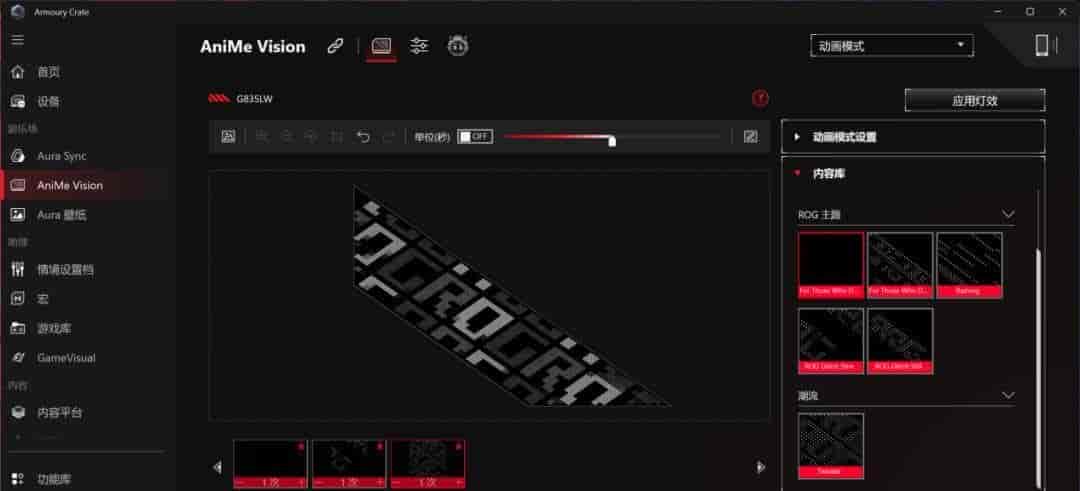Select the thumbnail under the 潮流 section
Screen dimensions: 1080x491
click(x=831, y=446)
